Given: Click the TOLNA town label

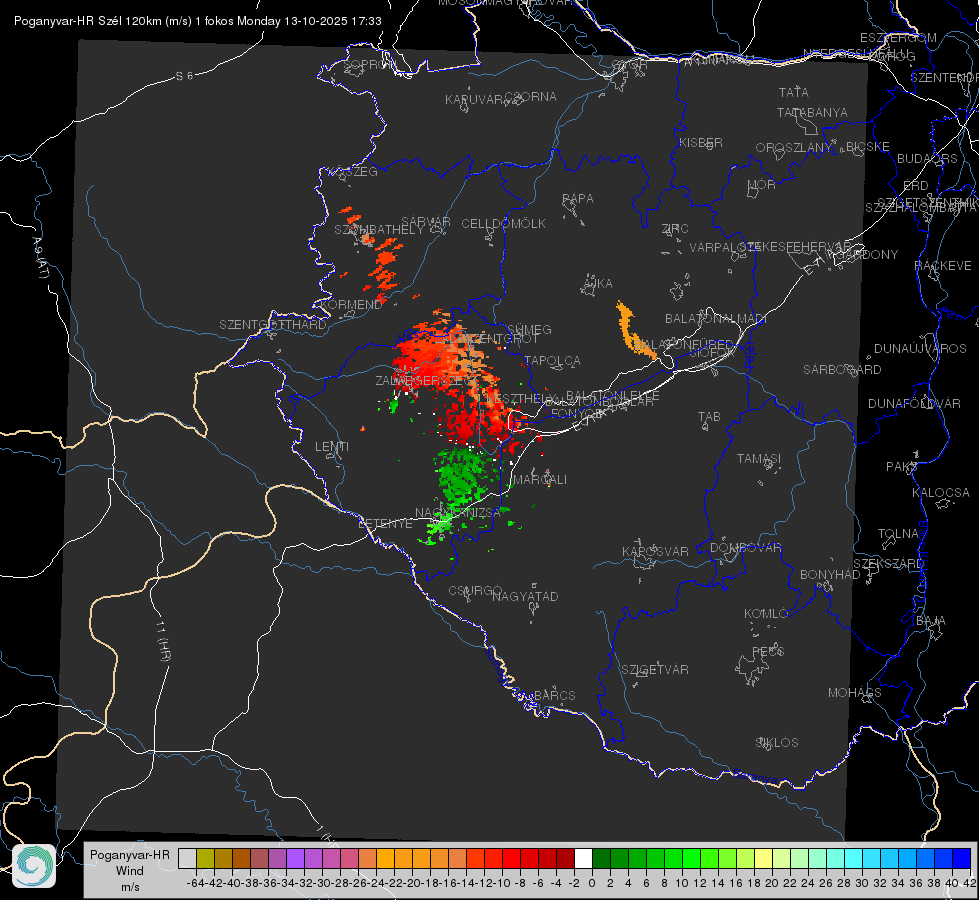Looking at the screenshot, I should click(x=898, y=534).
